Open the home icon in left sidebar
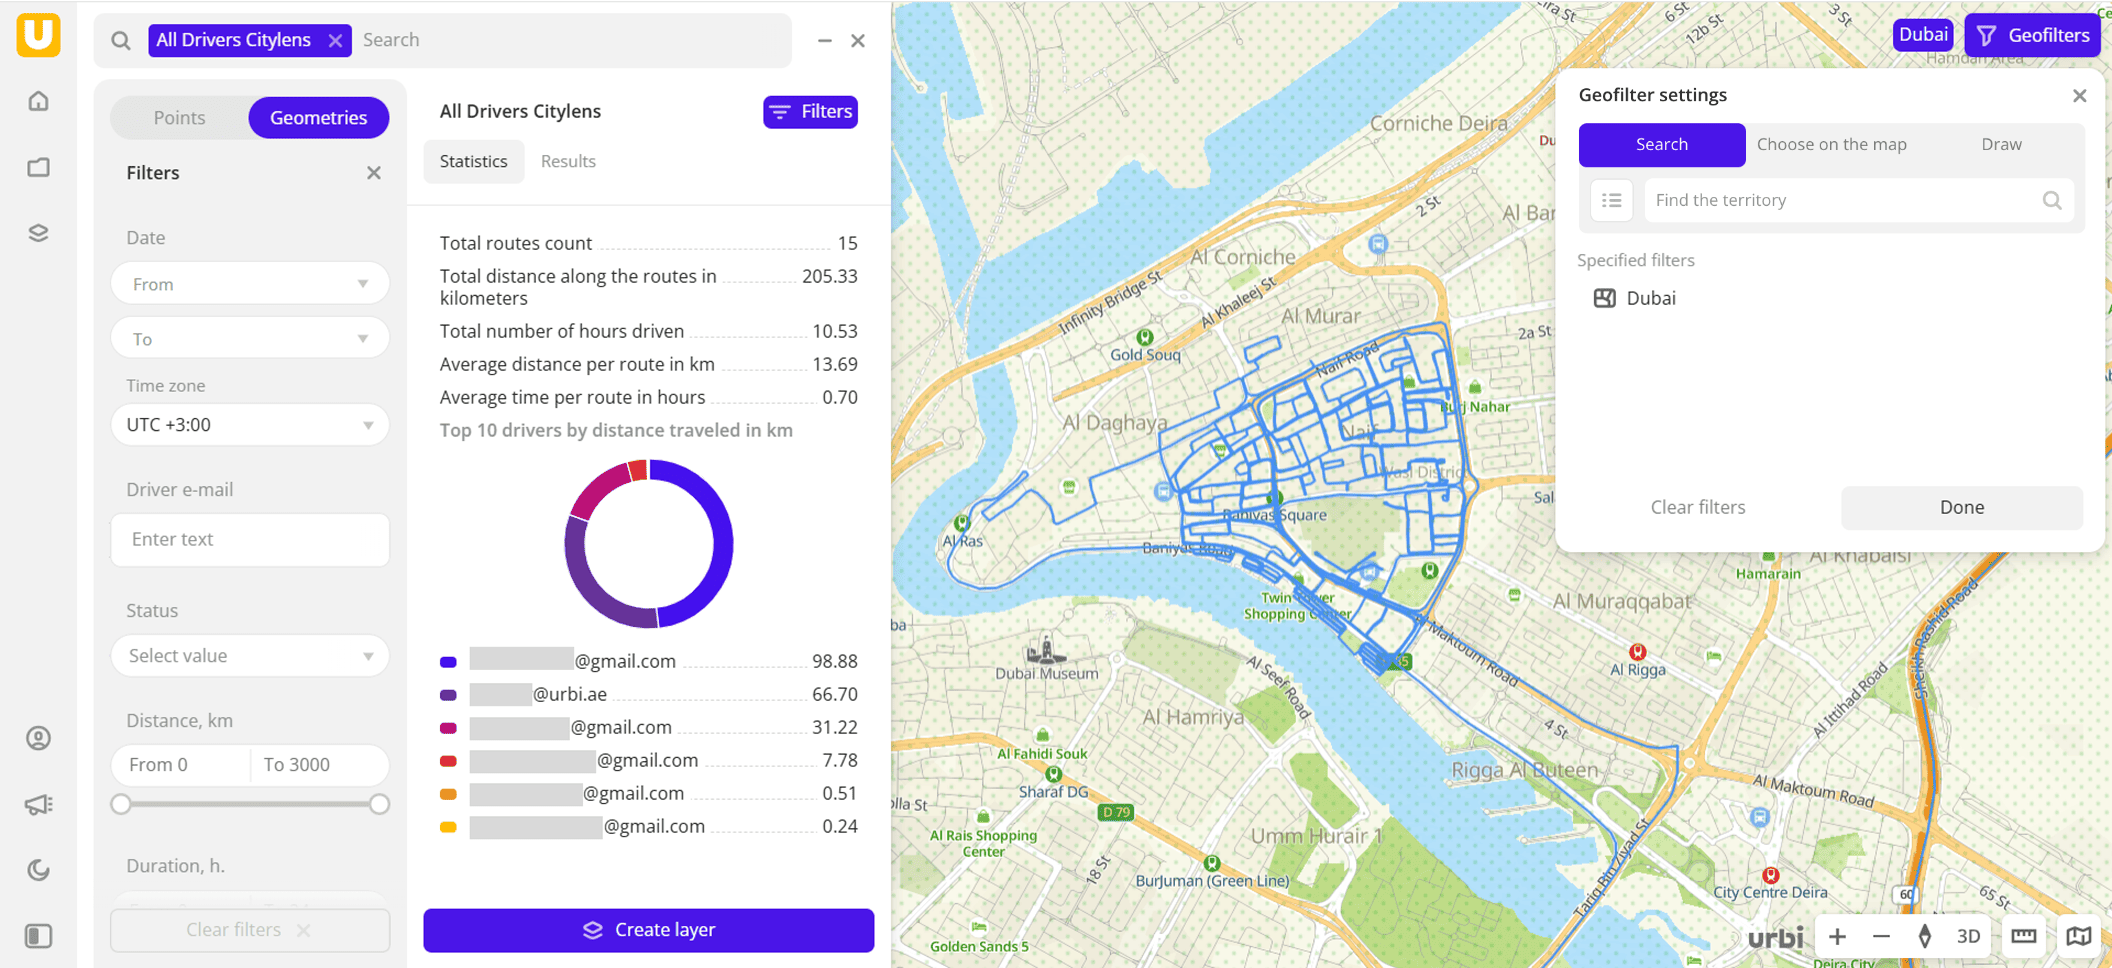2112x968 pixels. pos(38,101)
